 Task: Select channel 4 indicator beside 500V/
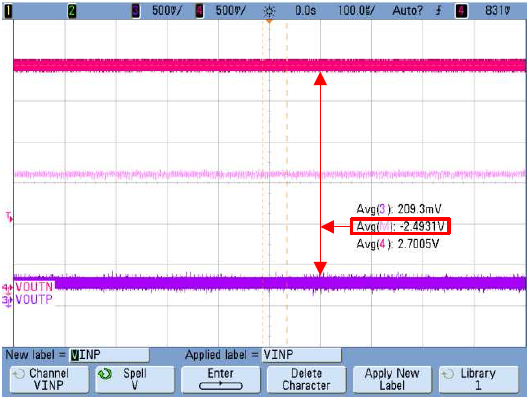point(200,11)
